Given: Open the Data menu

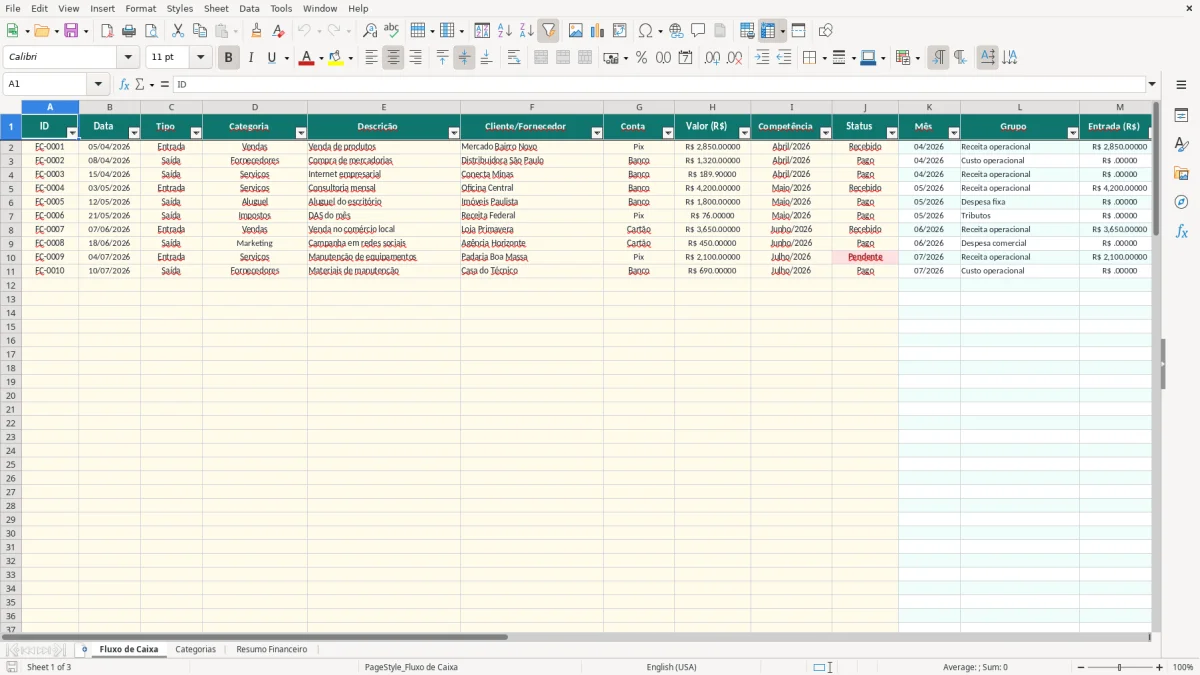Looking at the screenshot, I should pyautogui.click(x=249, y=8).
